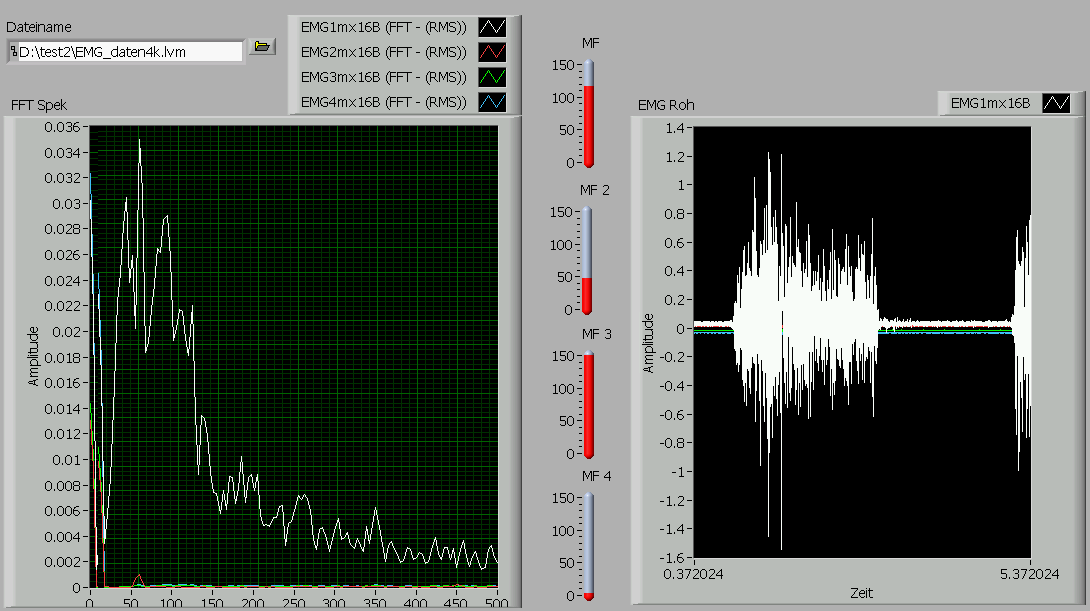Click the MF thermometer slider
Viewport: 1090px width, 611px height.
click(x=588, y=113)
